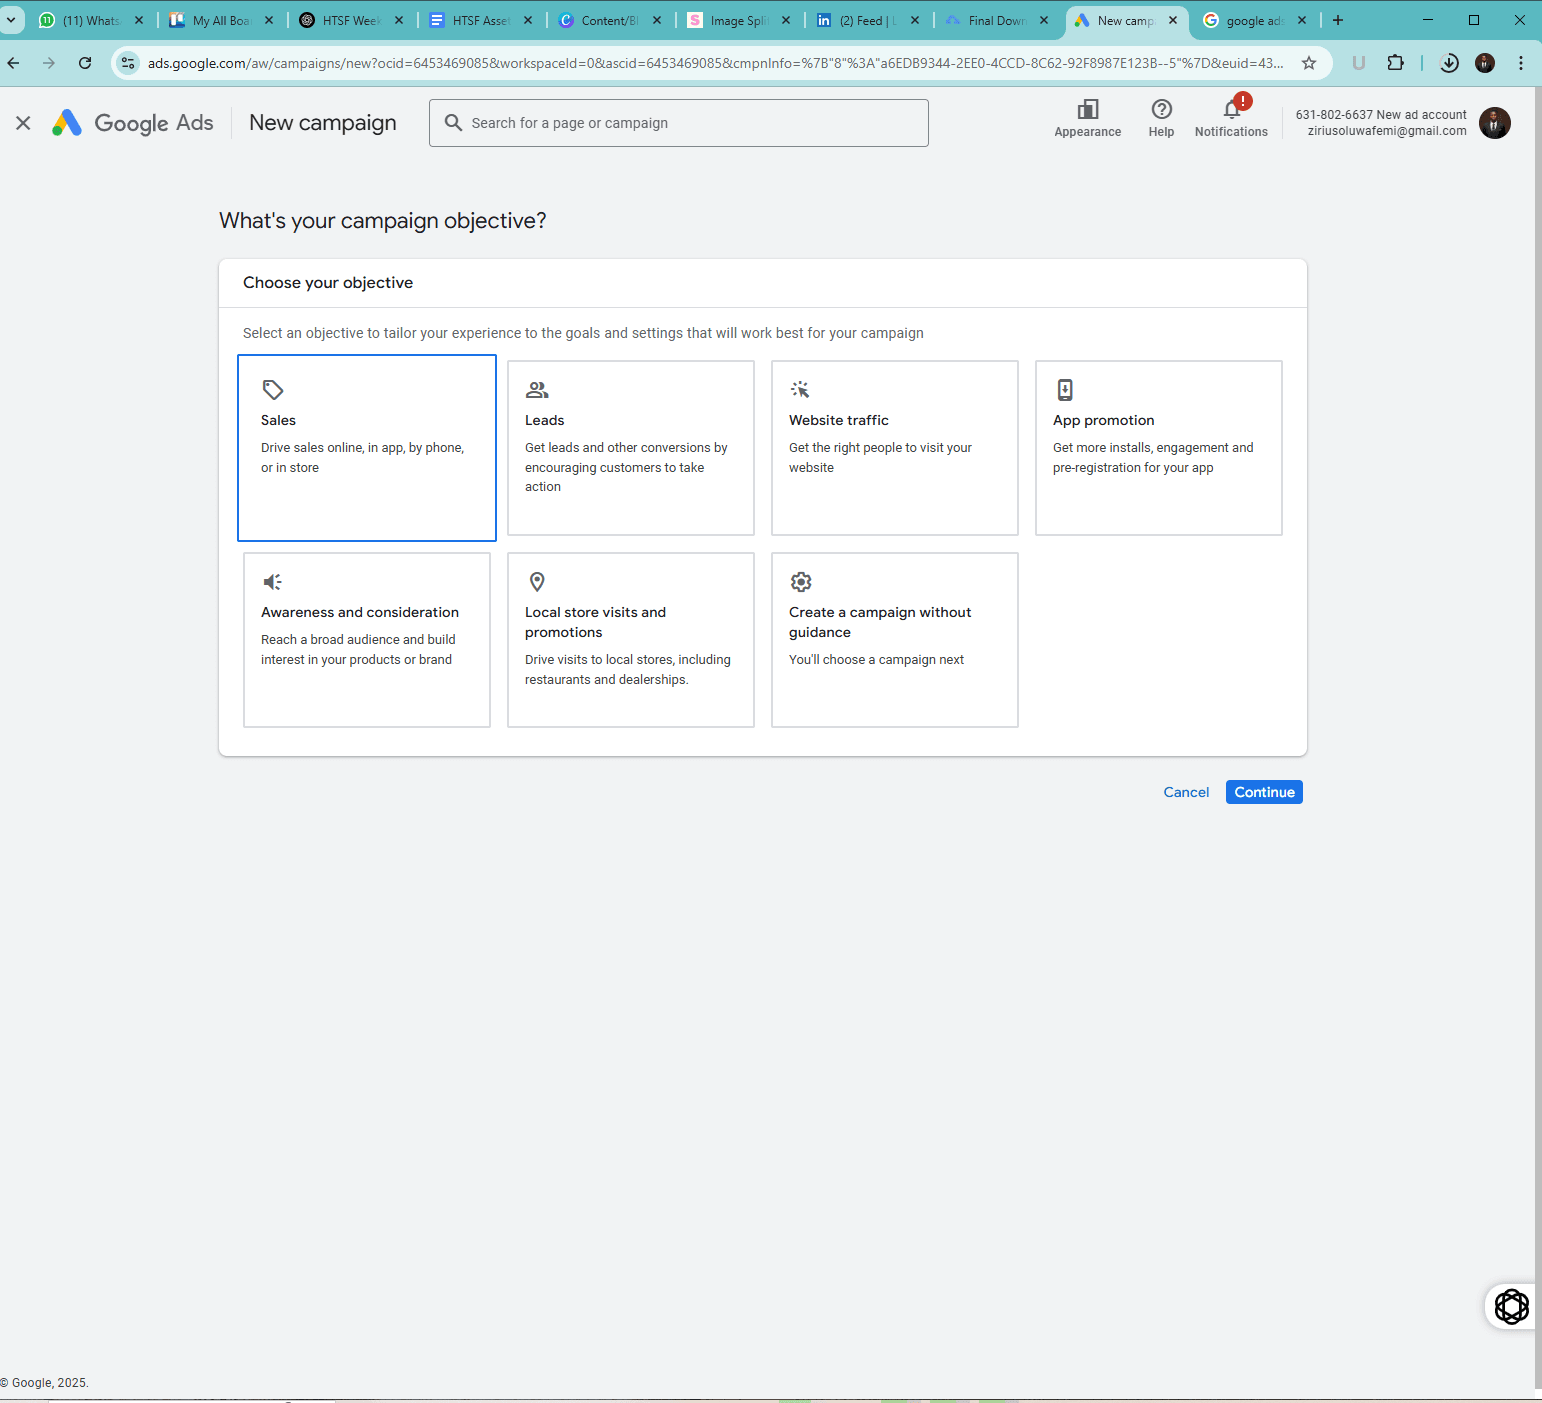
Task: Click the search box in Google Ads
Action: tap(679, 123)
